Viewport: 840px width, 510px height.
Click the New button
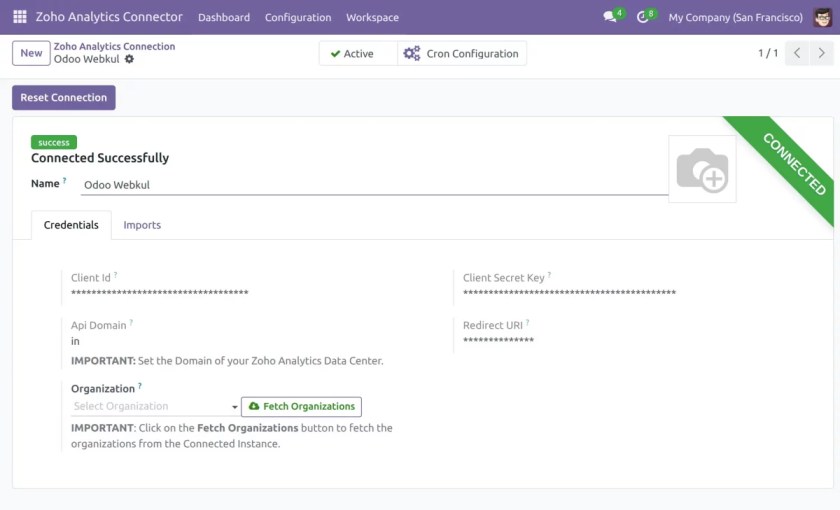point(31,53)
